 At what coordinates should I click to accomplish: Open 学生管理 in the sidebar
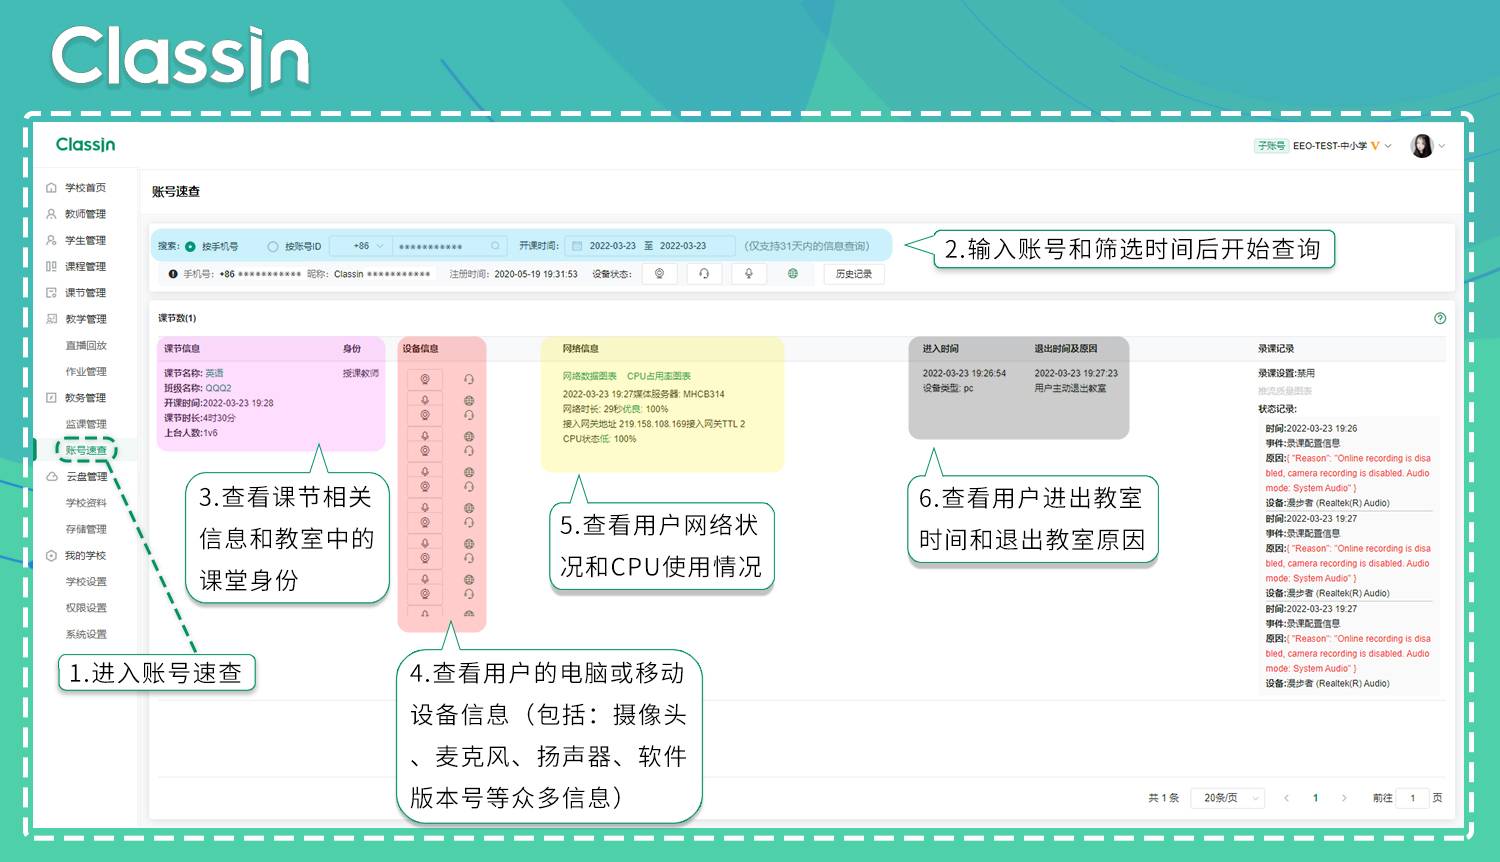(85, 240)
